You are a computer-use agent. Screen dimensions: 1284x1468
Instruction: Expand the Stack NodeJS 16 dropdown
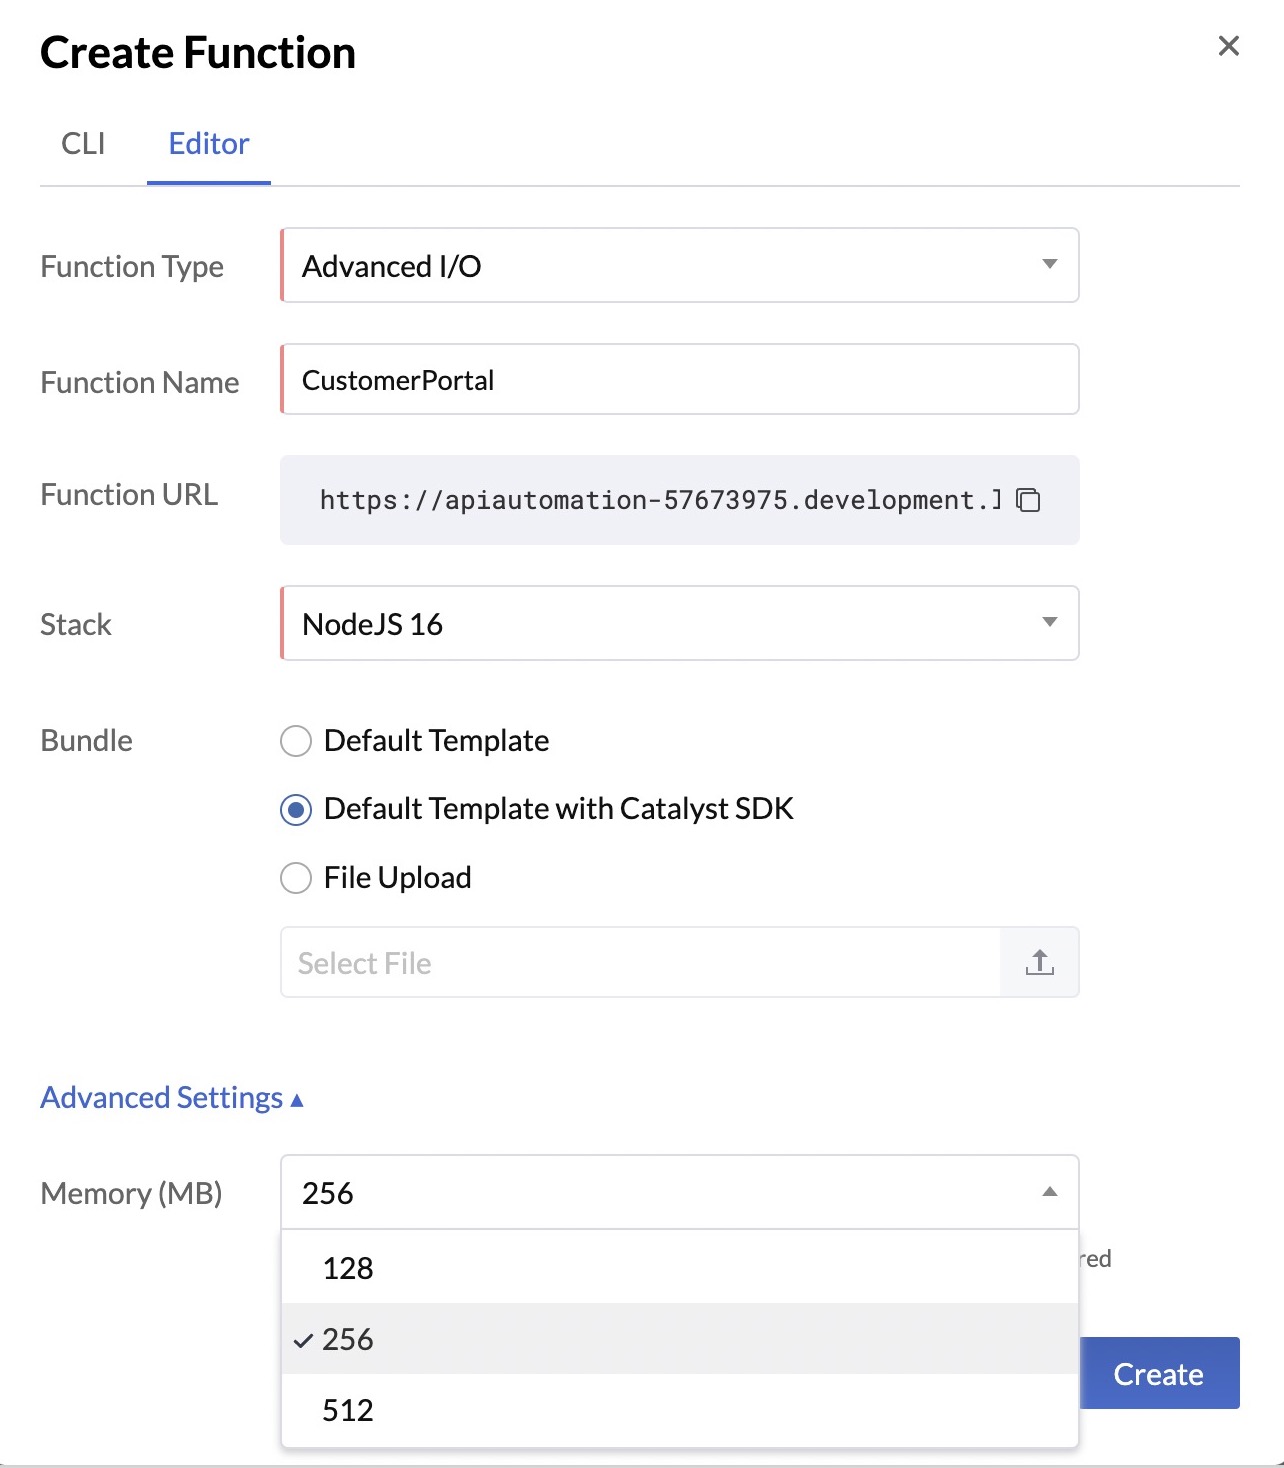[680, 623]
